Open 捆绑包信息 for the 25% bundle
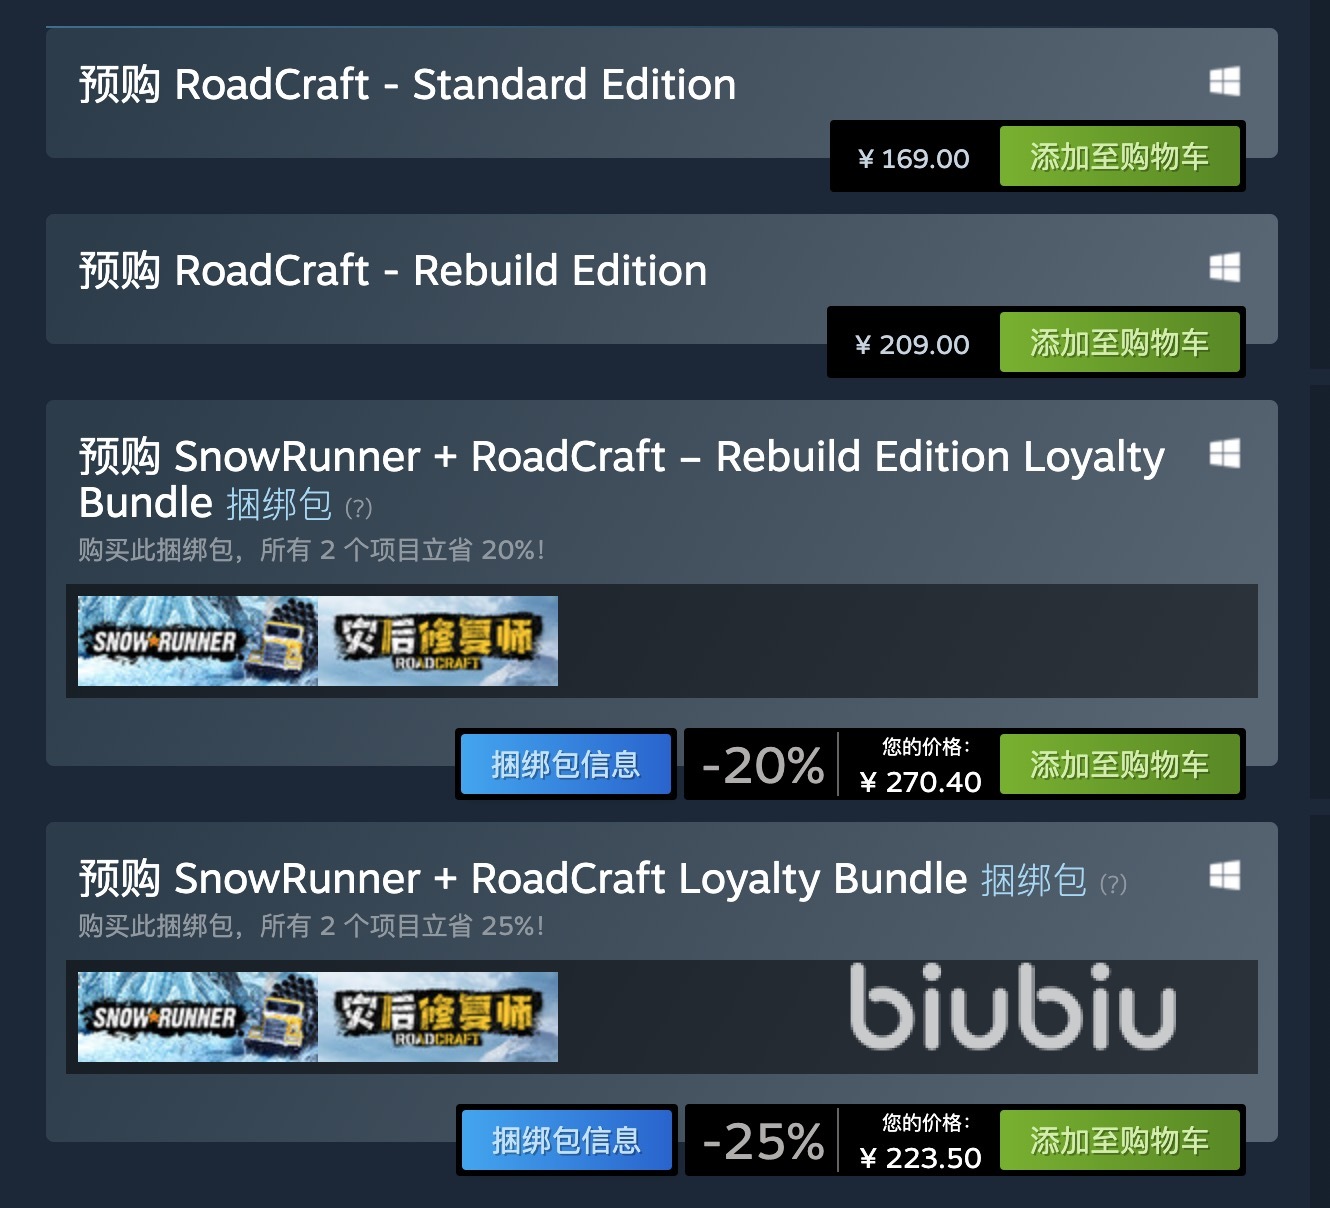 click(566, 1141)
